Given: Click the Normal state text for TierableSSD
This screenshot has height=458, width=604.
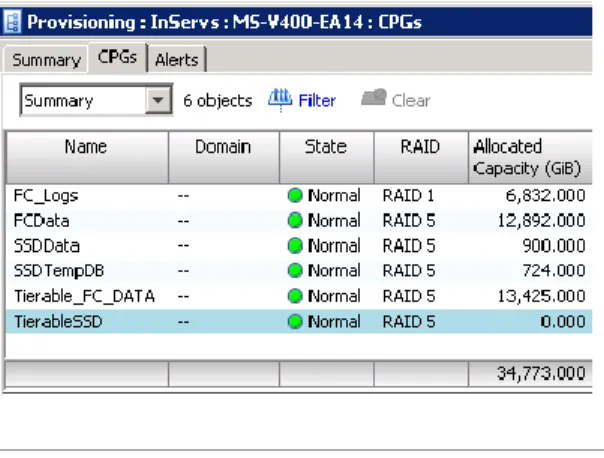Looking at the screenshot, I should tap(334, 322).
